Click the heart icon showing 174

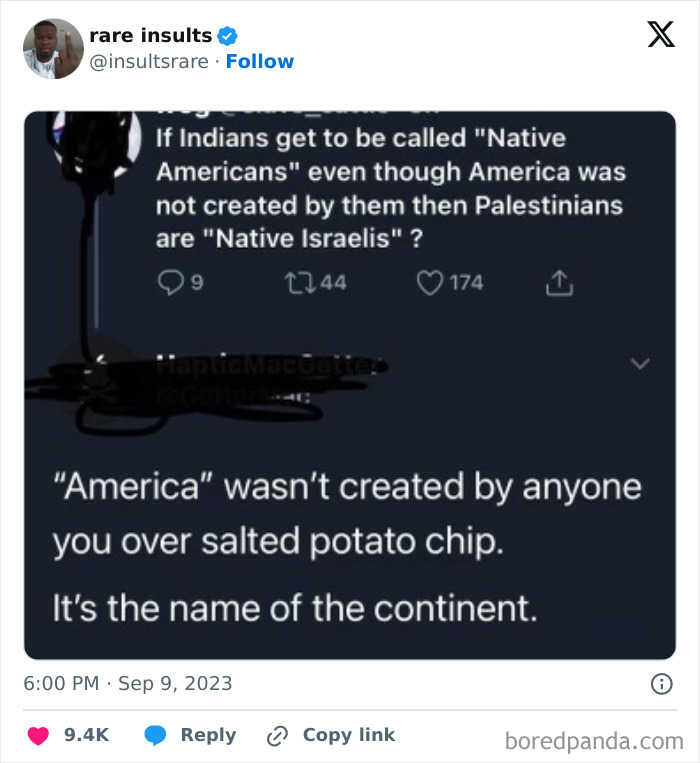point(430,283)
